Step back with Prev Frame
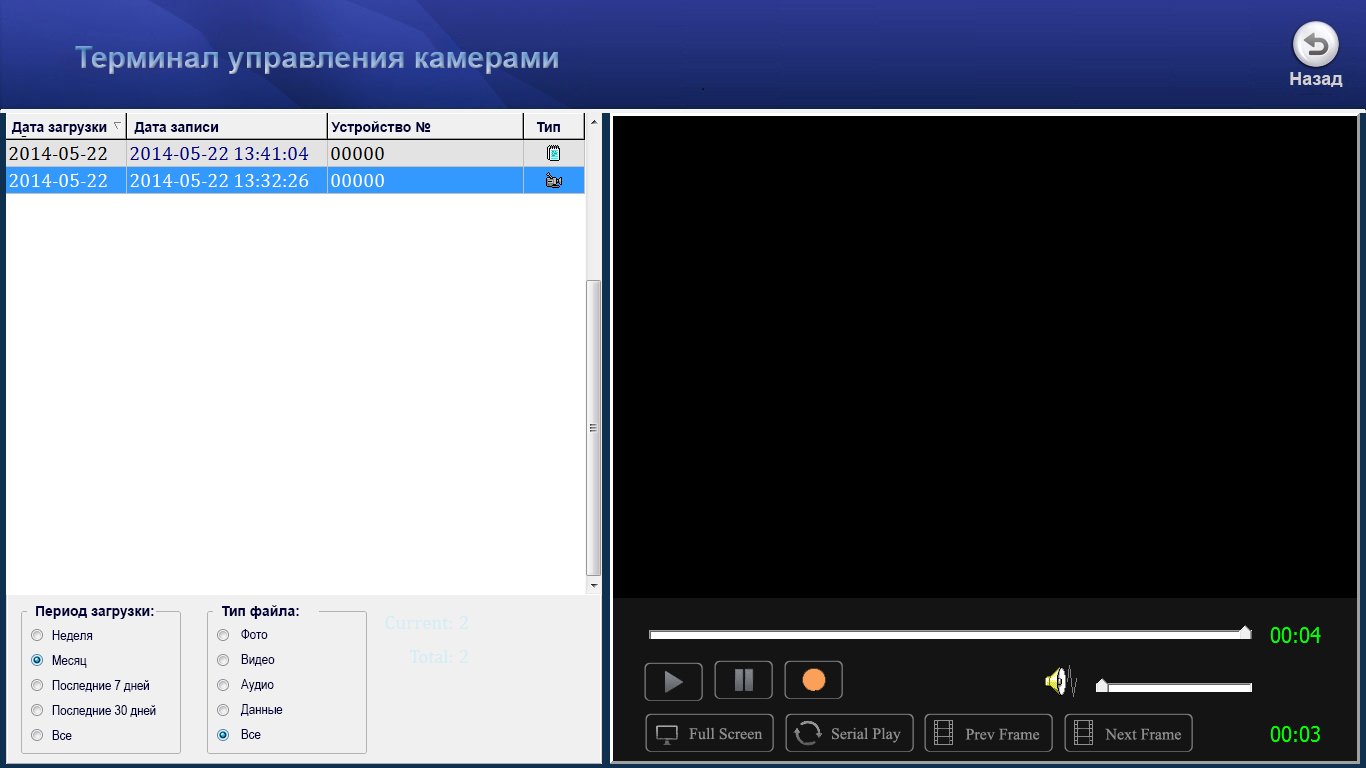Screen dimensions: 1366x768 [x=988, y=734]
